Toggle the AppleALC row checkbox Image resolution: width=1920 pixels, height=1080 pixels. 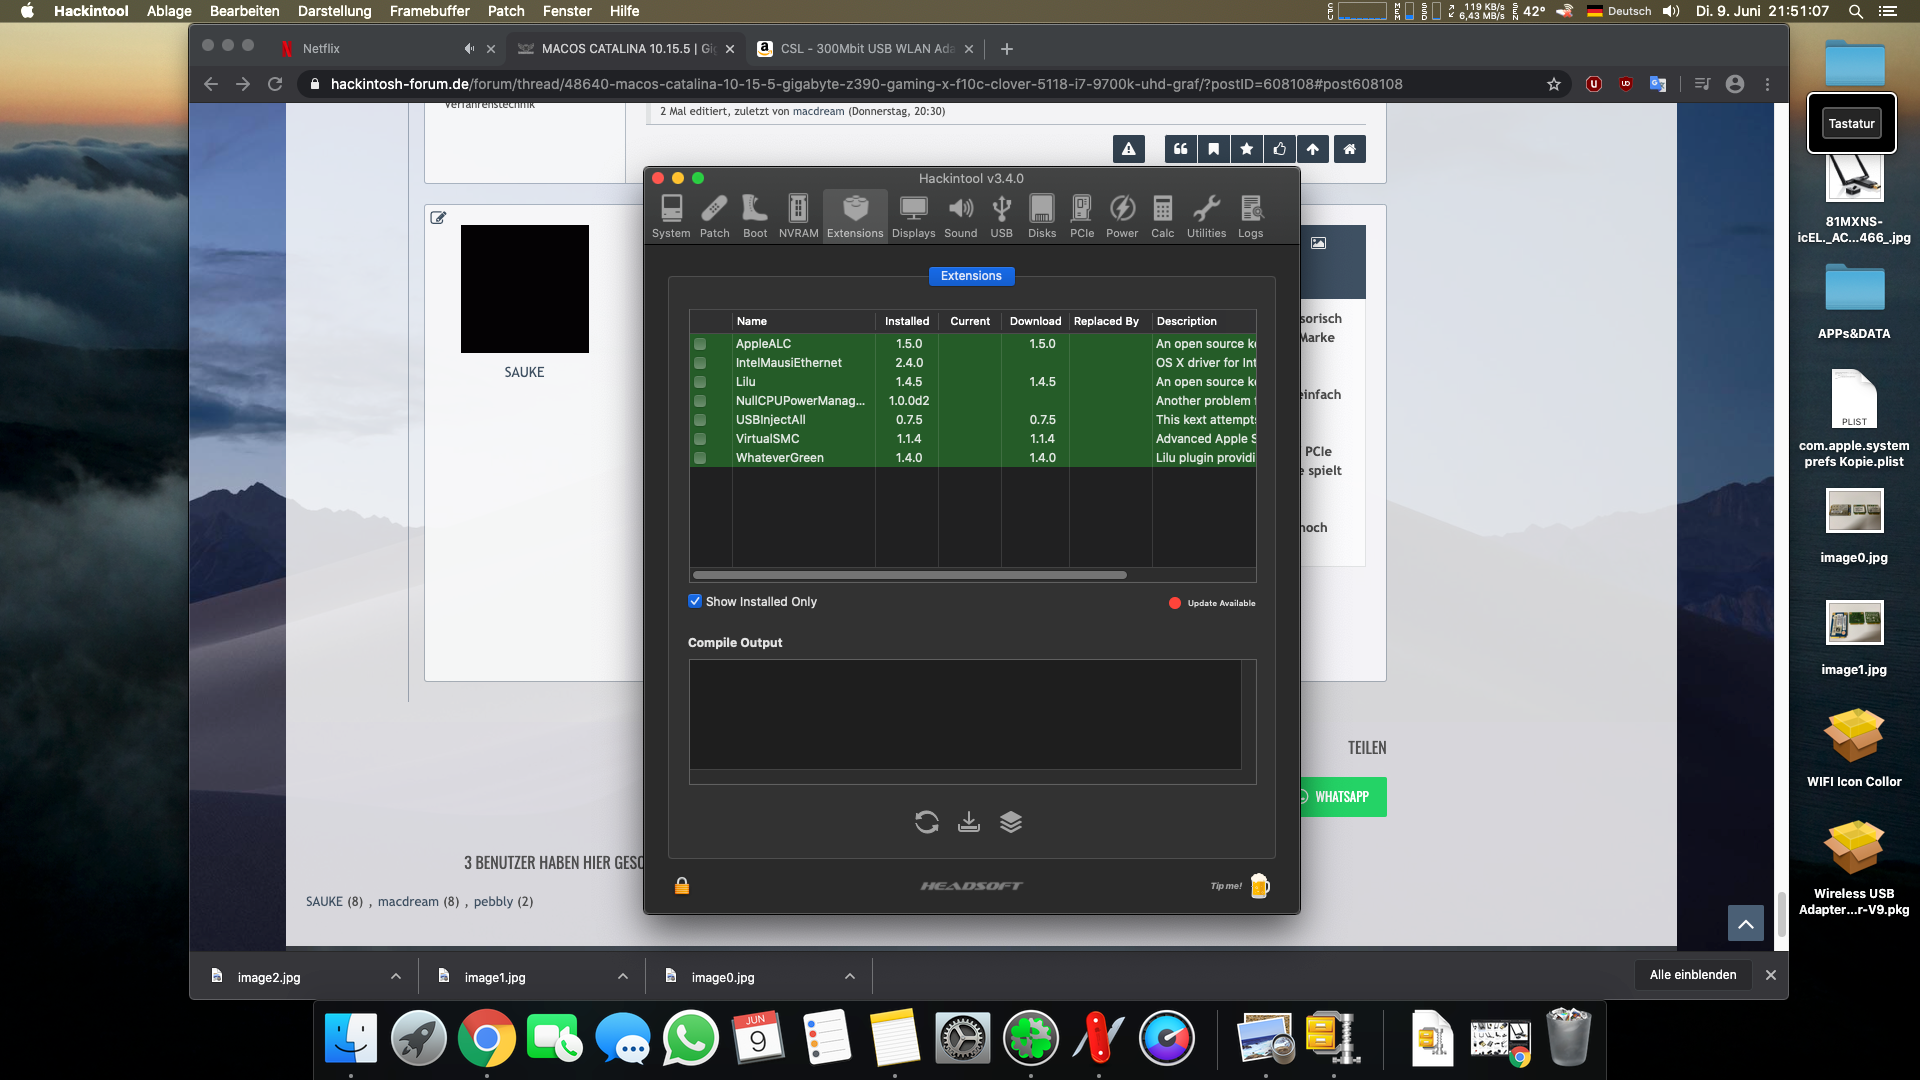click(700, 344)
